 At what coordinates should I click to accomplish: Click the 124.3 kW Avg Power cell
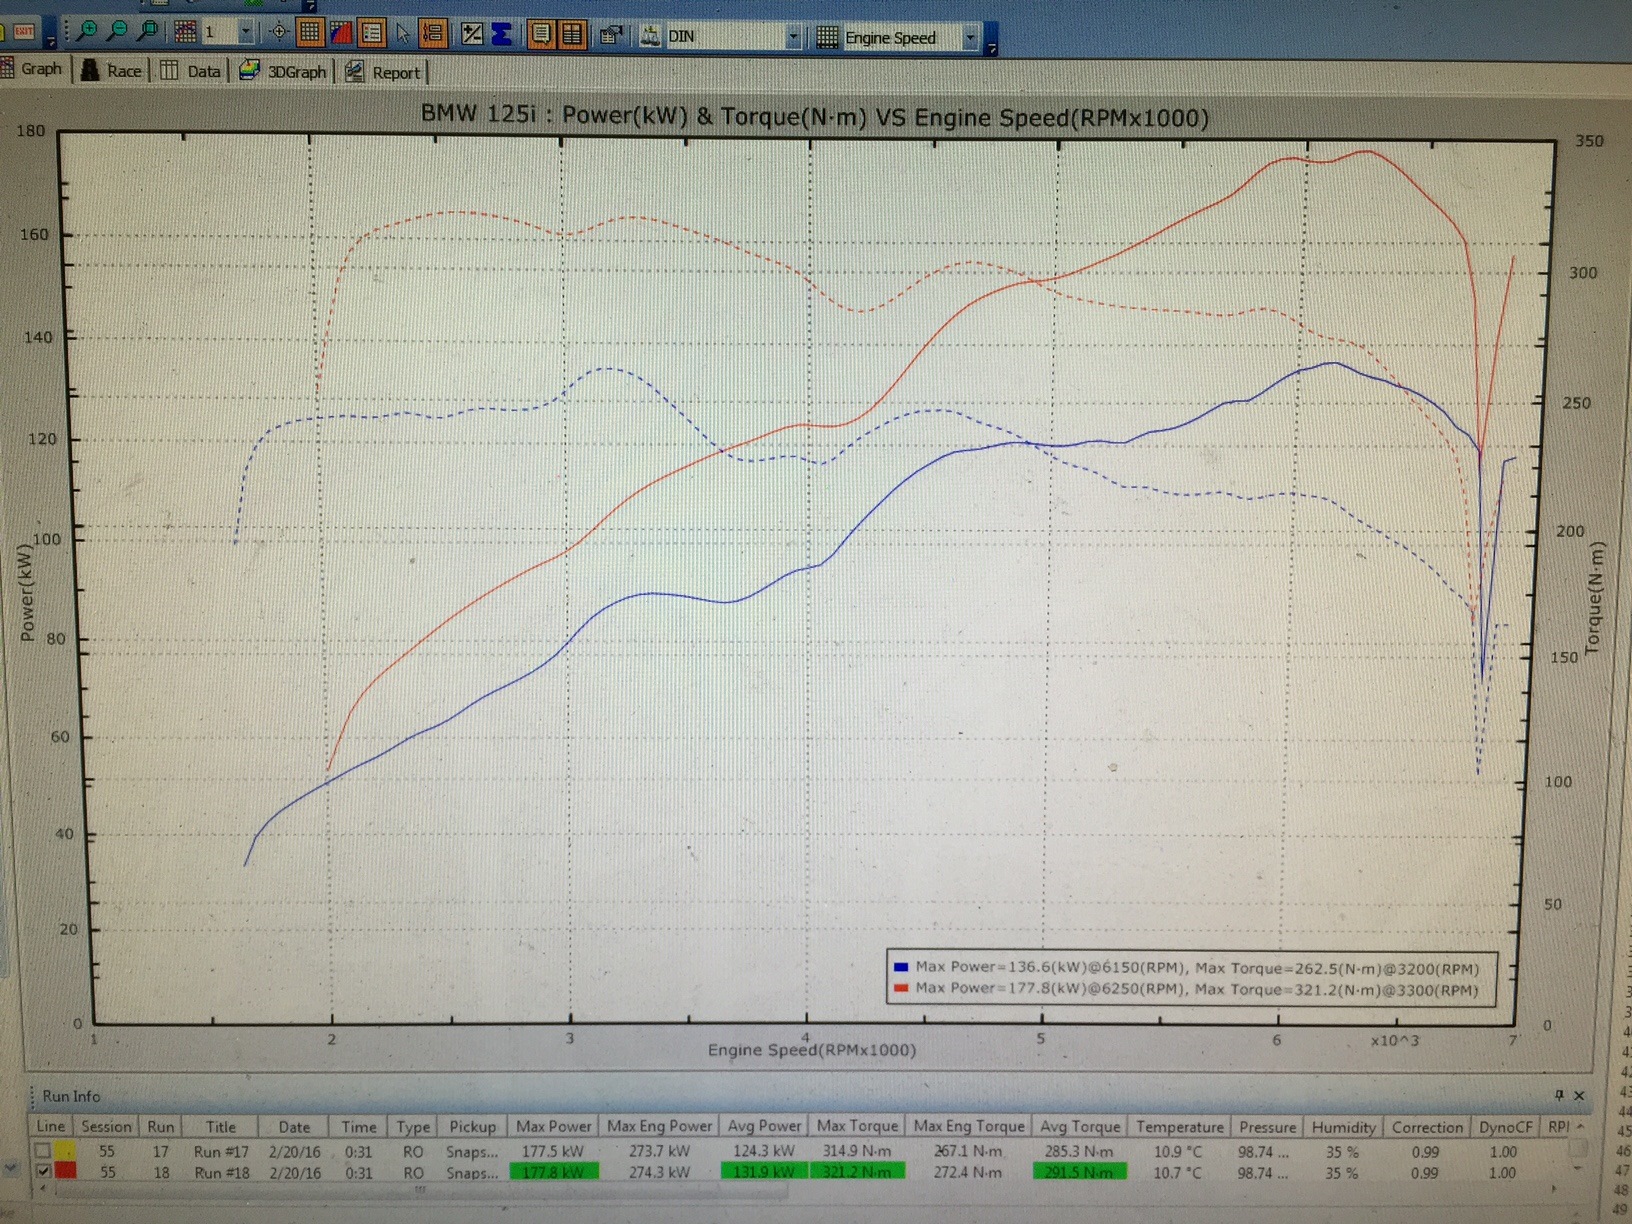tap(764, 1151)
